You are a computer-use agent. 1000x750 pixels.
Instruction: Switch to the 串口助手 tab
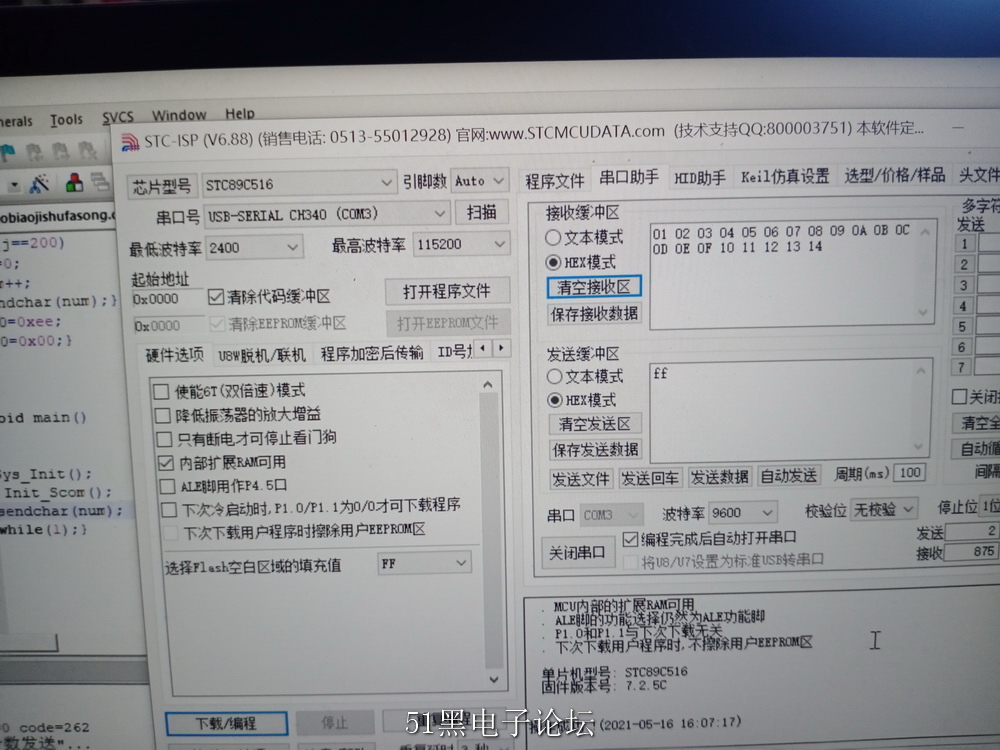[x=629, y=177]
